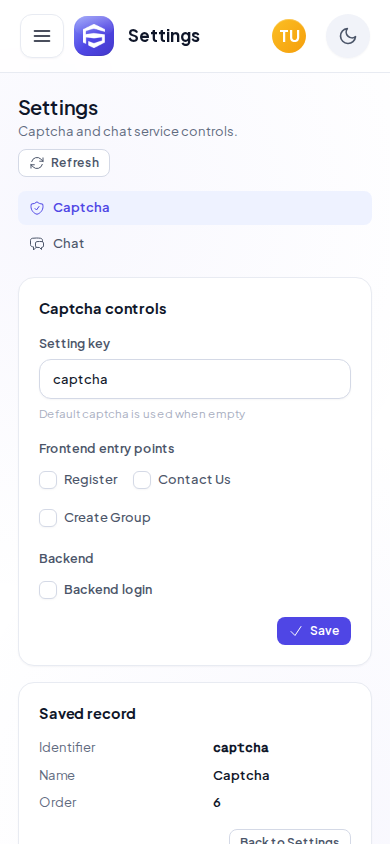
Task: Click the Refresh button label
Action: click(75, 163)
